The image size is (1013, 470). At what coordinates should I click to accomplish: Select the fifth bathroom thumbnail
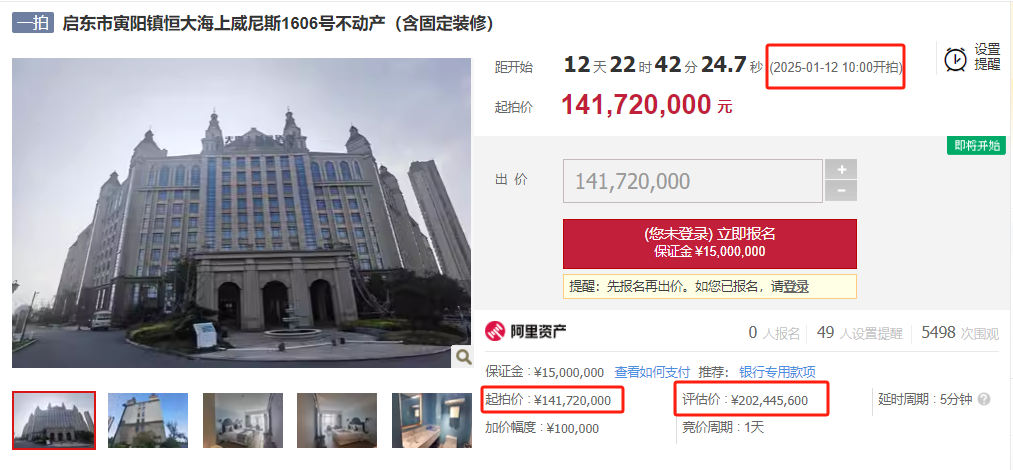click(x=432, y=420)
